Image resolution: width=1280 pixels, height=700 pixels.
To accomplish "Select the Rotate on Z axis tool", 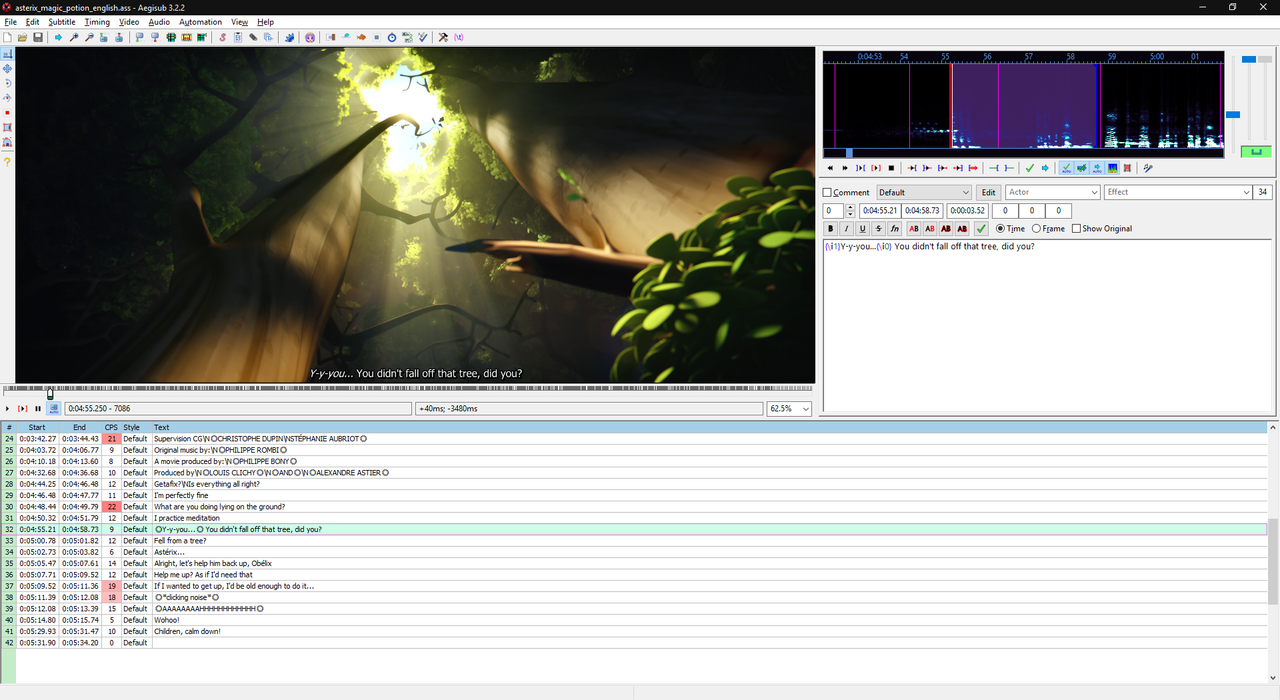I will click(x=7, y=83).
